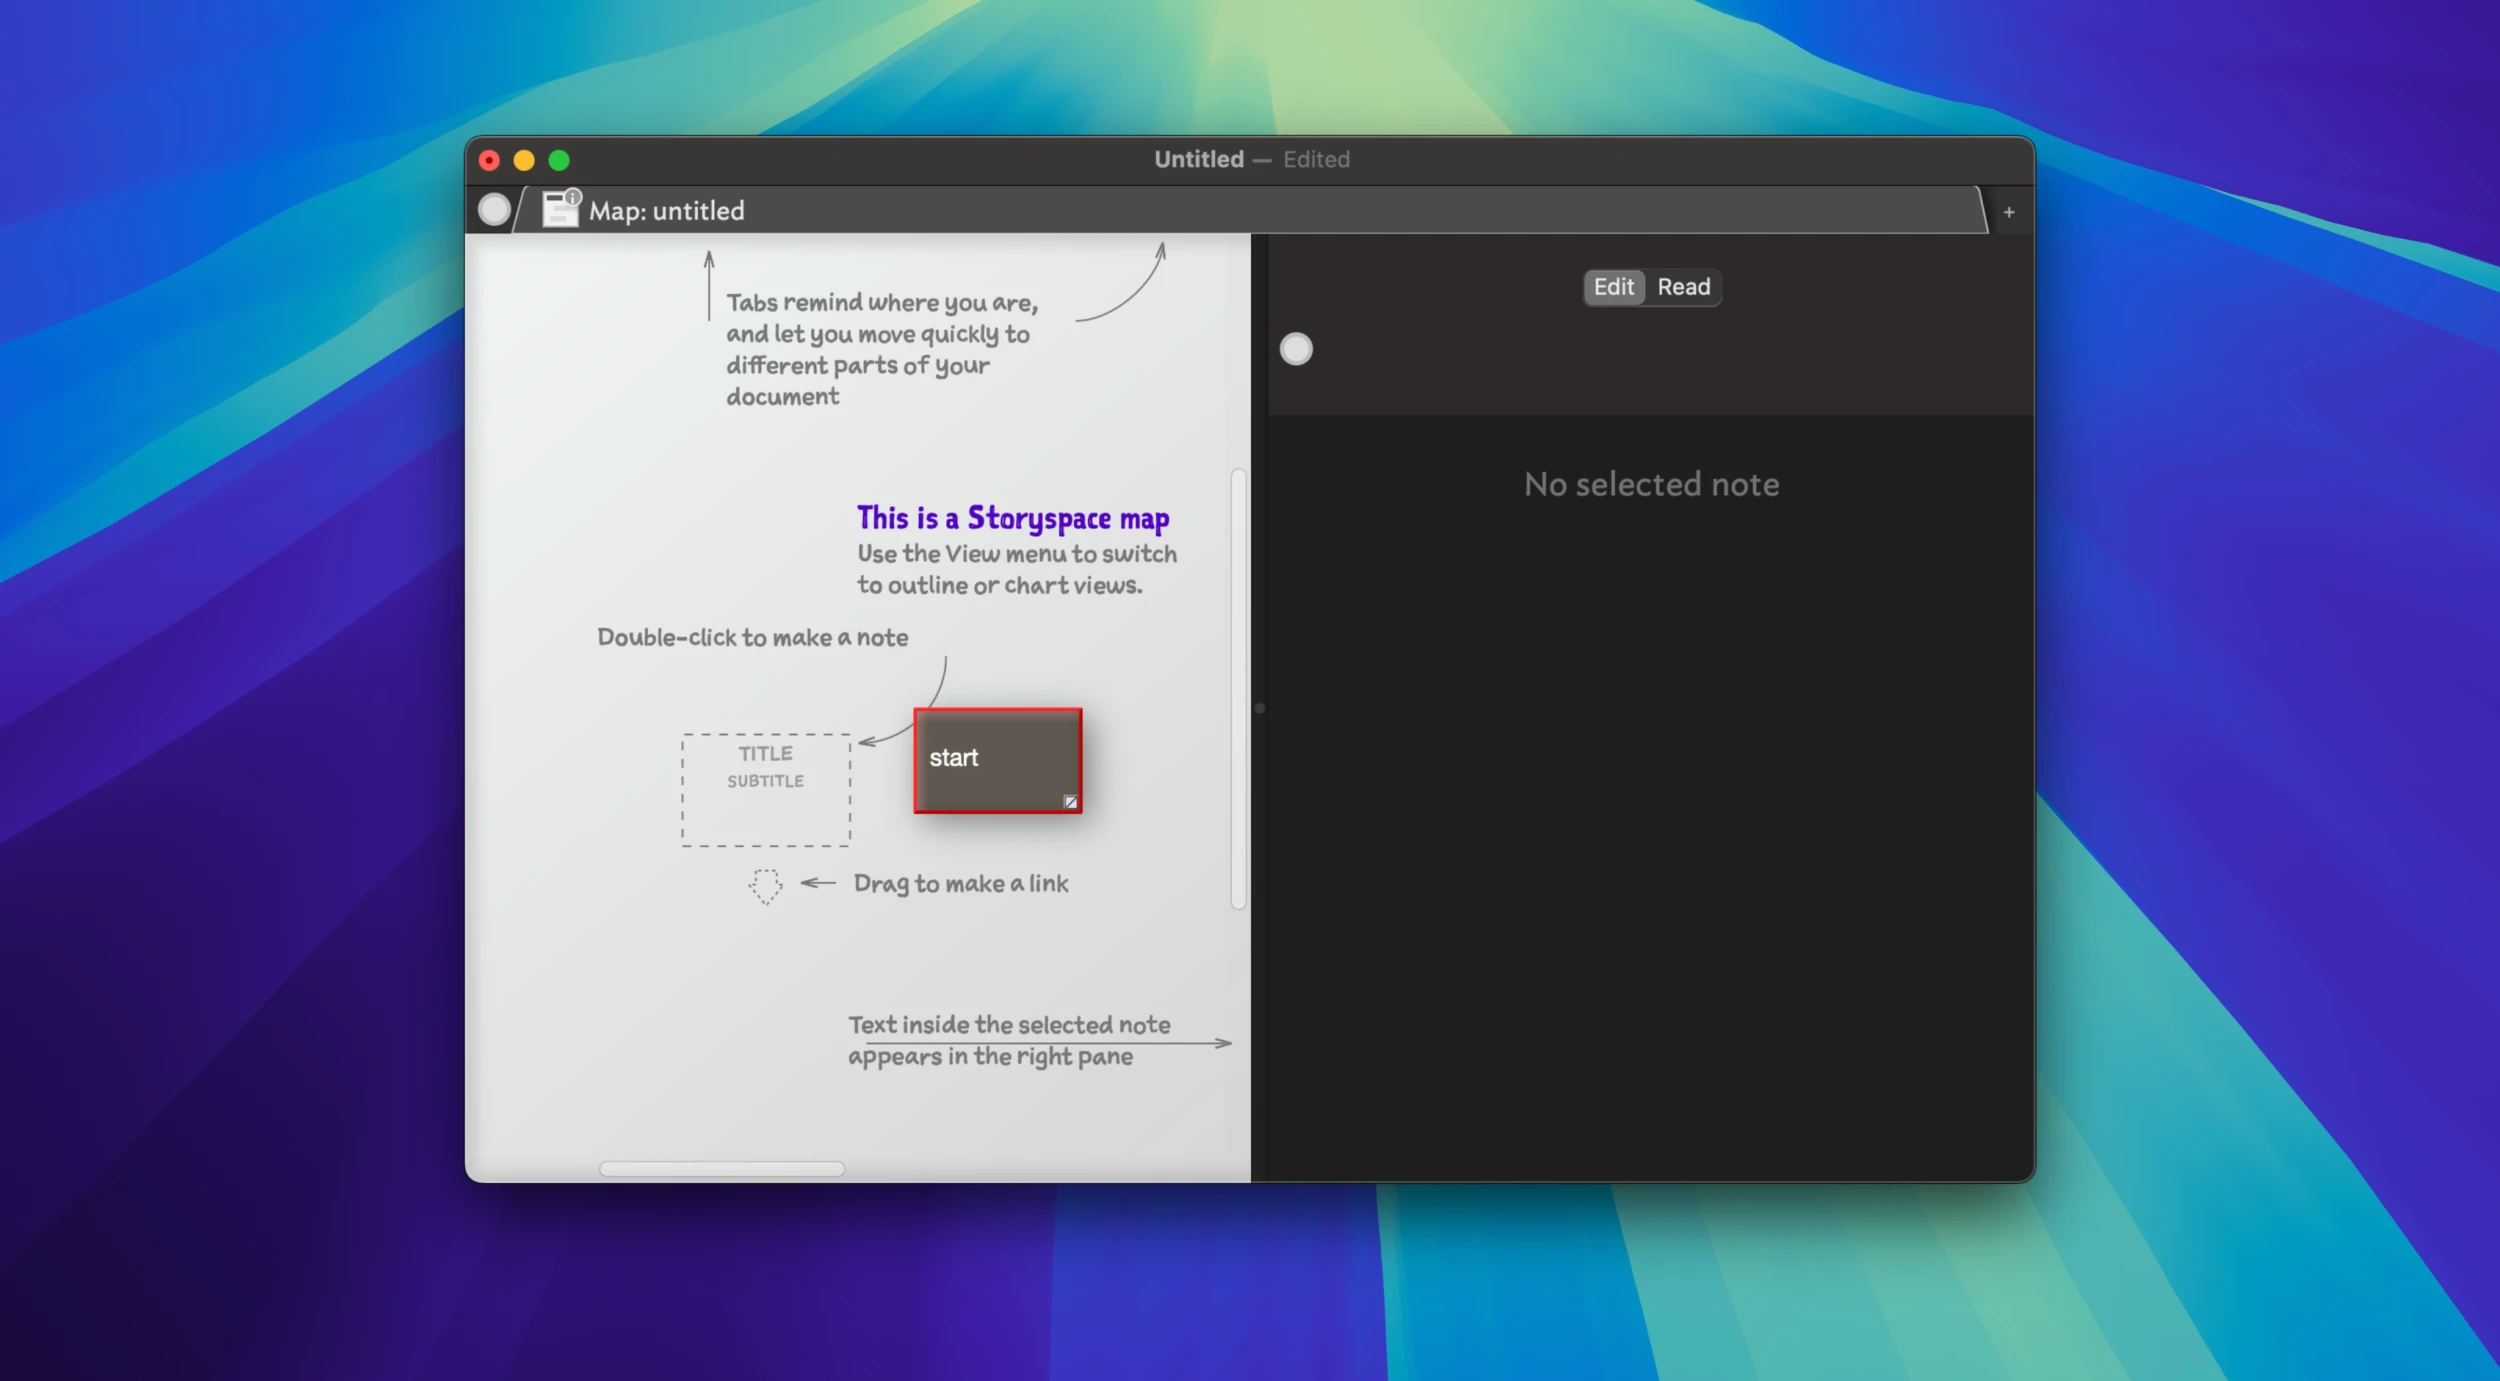Screen dimensions: 2500x1381
Task: Click the gray circle left of tab bar
Action: [494, 209]
